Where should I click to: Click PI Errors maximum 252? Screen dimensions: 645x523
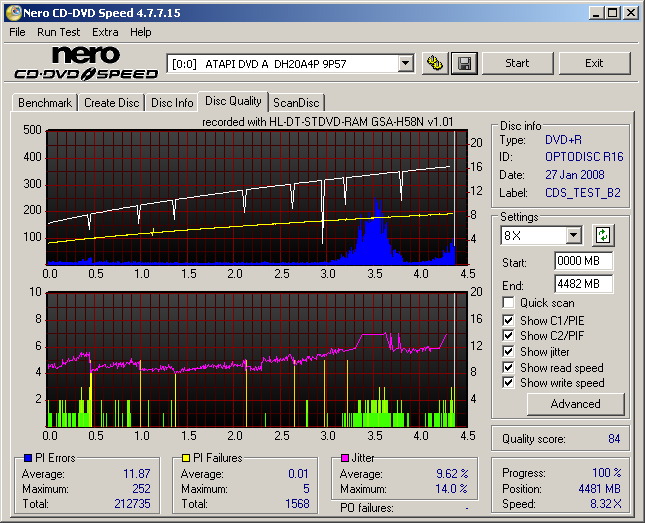click(141, 488)
